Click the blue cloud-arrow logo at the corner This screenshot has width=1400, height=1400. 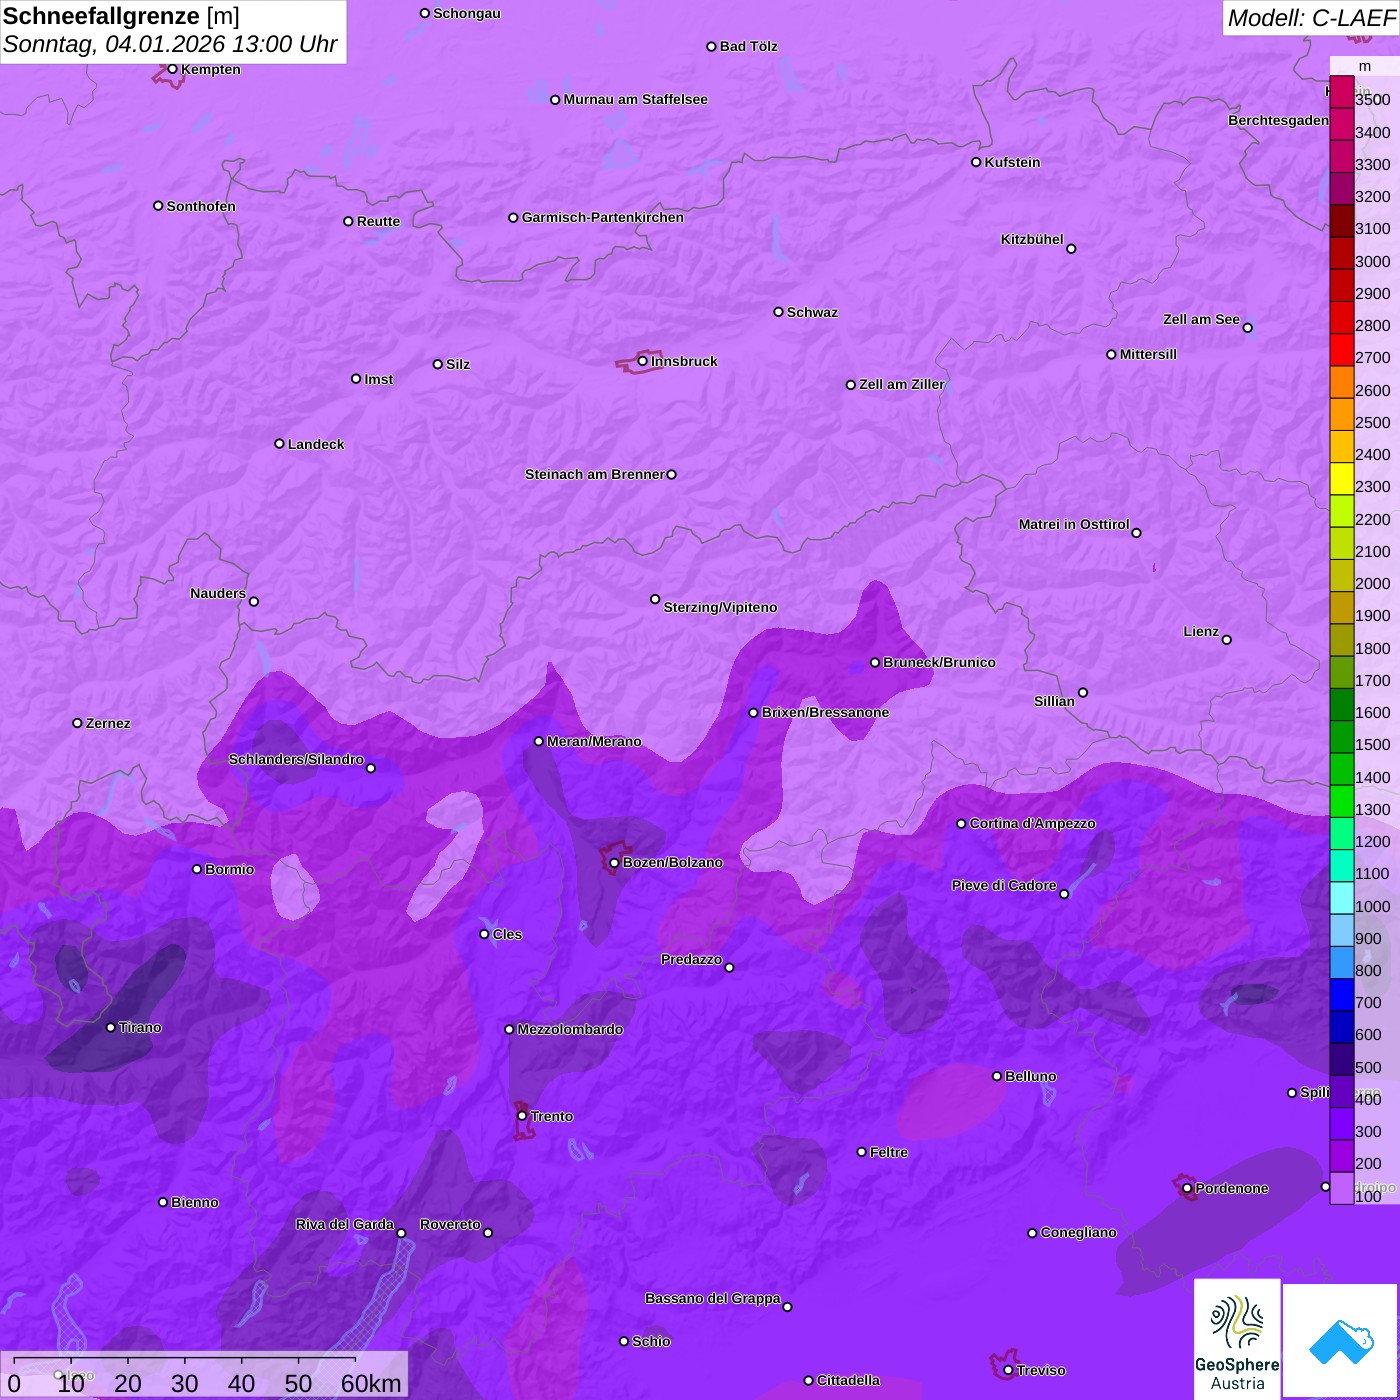click(1341, 1340)
